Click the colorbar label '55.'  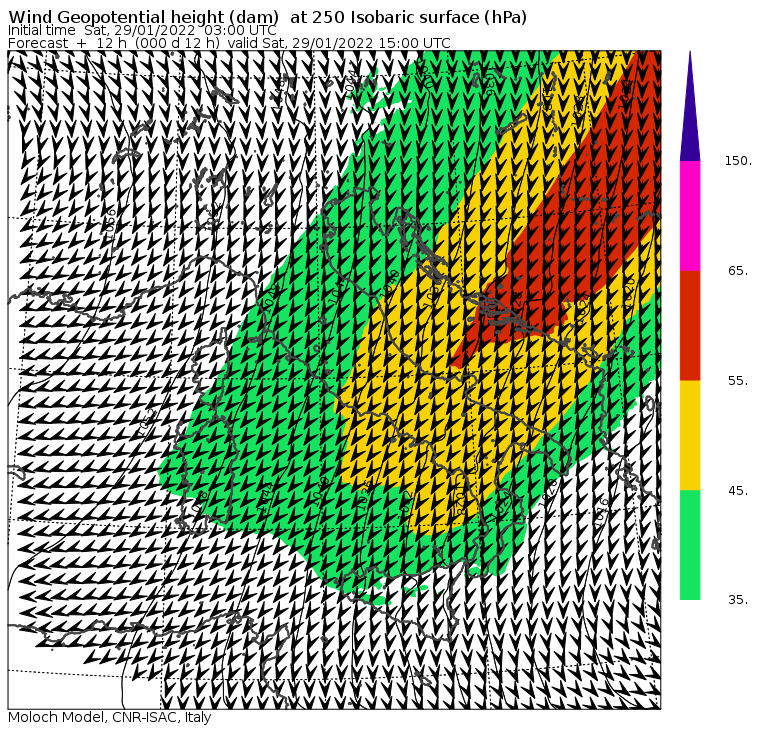click(739, 381)
